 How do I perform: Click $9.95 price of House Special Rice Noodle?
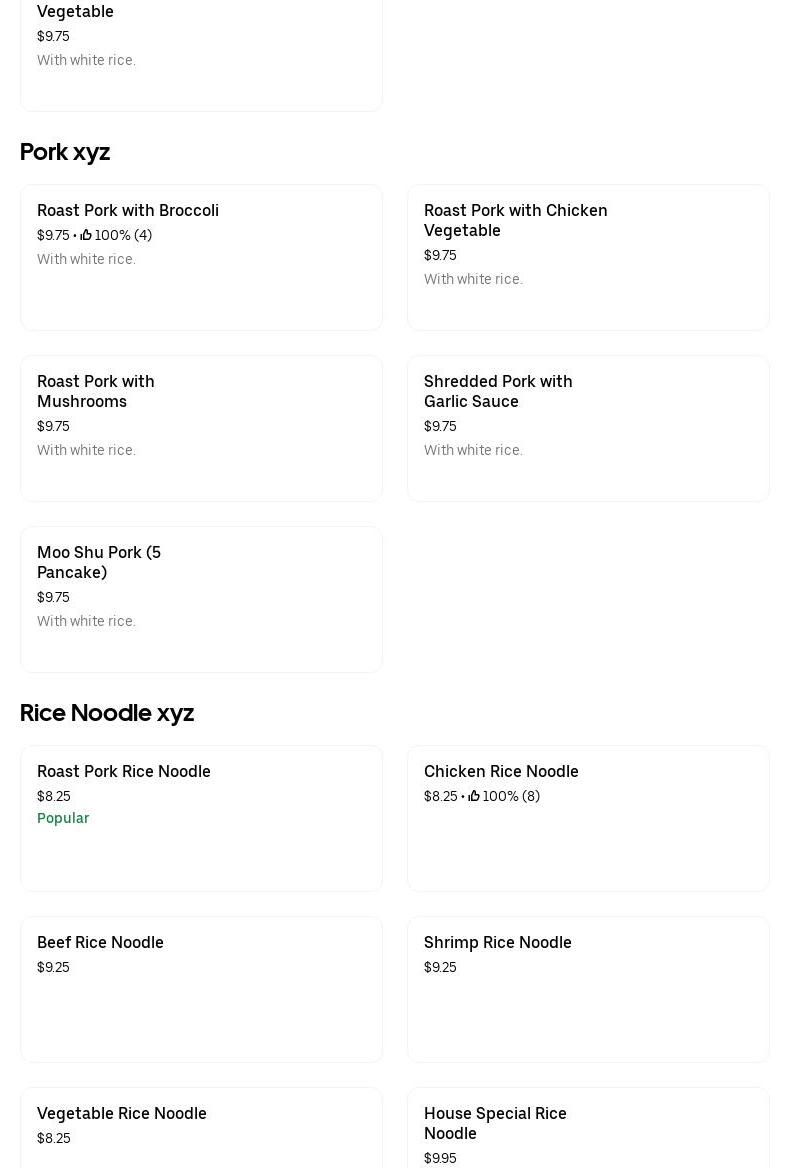440,1158
